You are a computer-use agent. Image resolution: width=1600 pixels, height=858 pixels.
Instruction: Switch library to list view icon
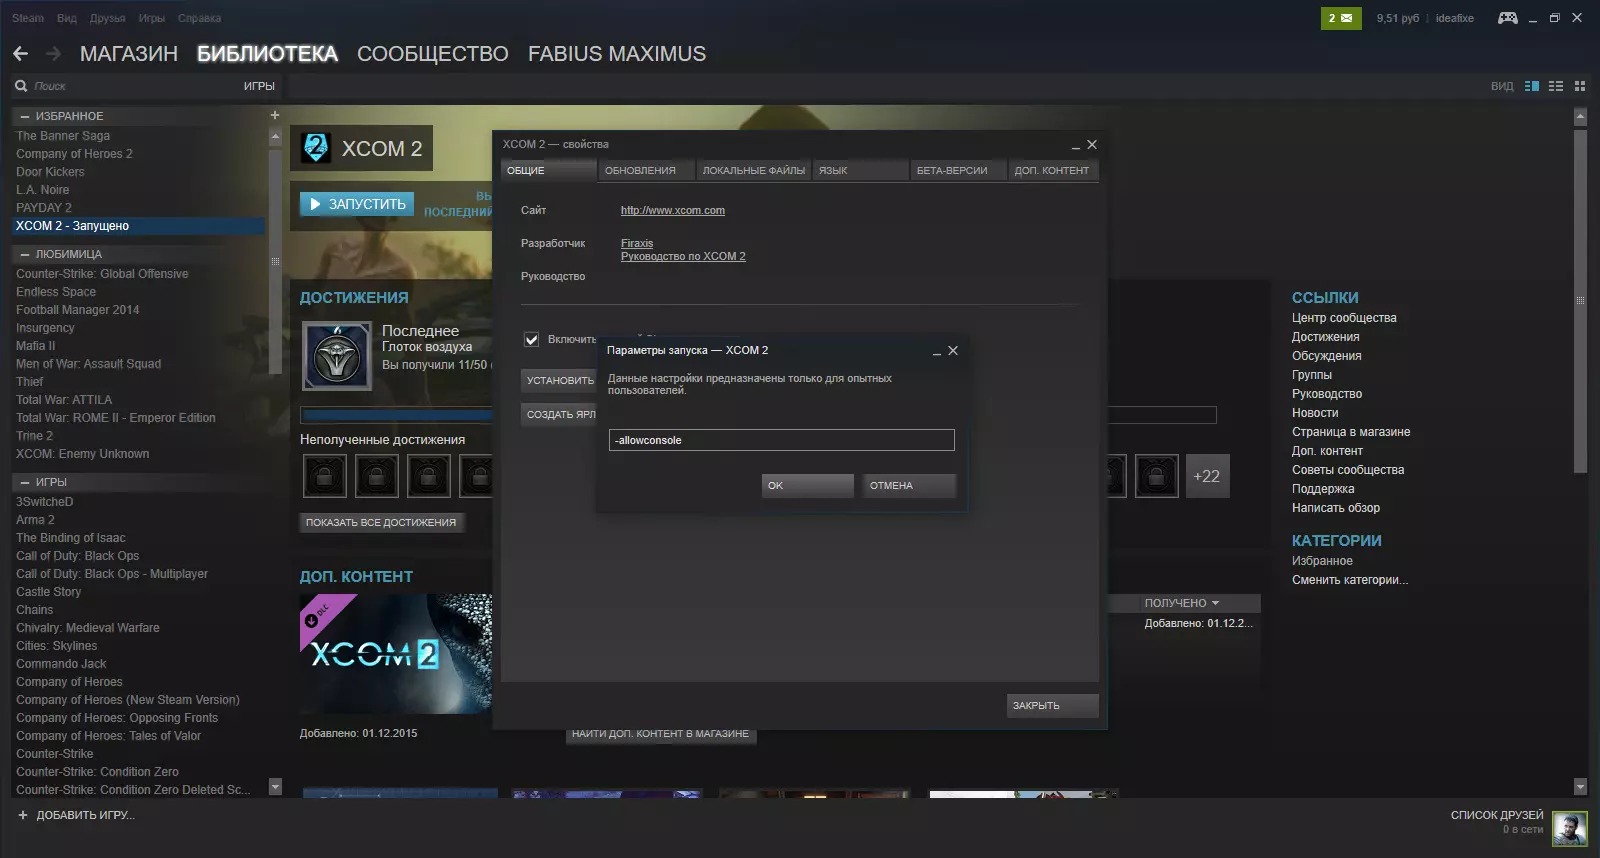1556,86
